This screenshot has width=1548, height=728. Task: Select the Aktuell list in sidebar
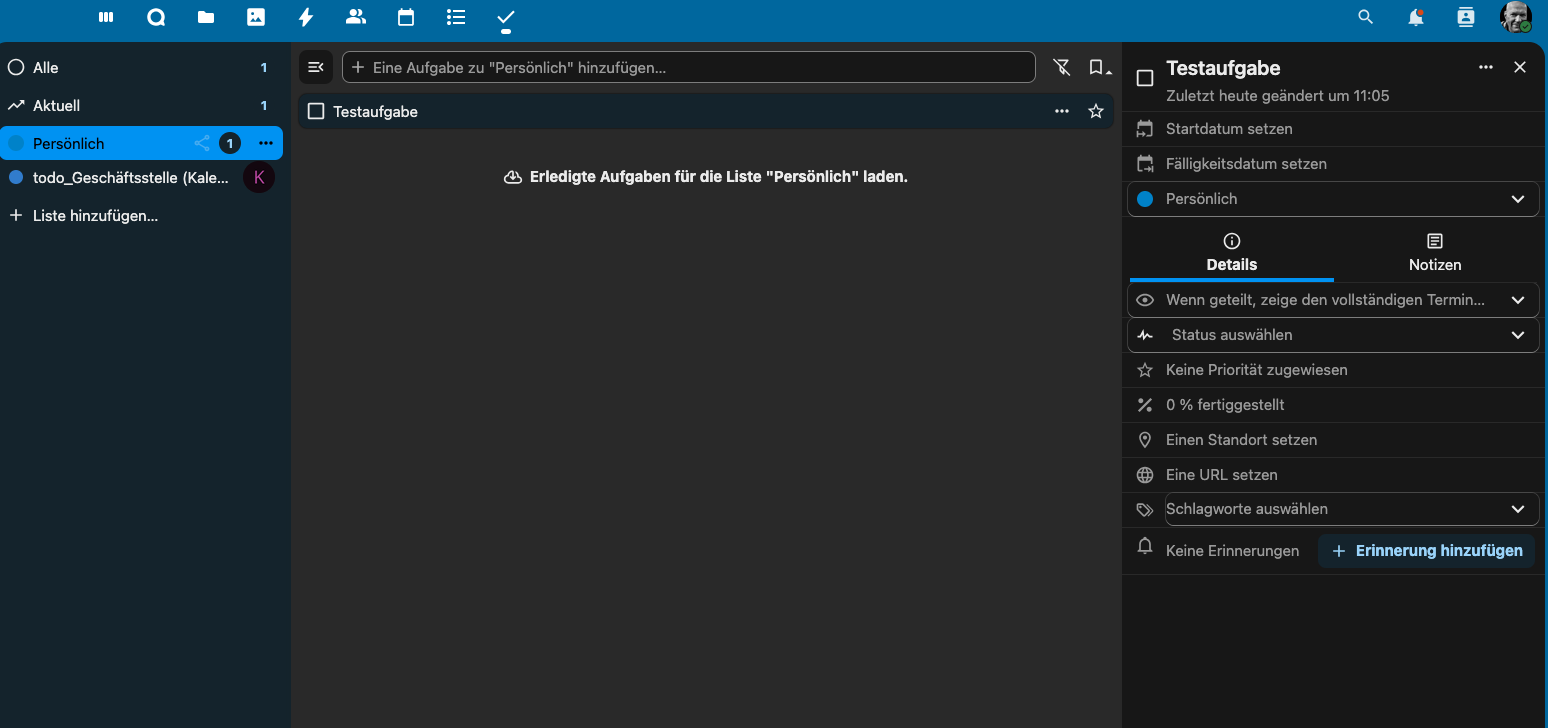click(56, 105)
